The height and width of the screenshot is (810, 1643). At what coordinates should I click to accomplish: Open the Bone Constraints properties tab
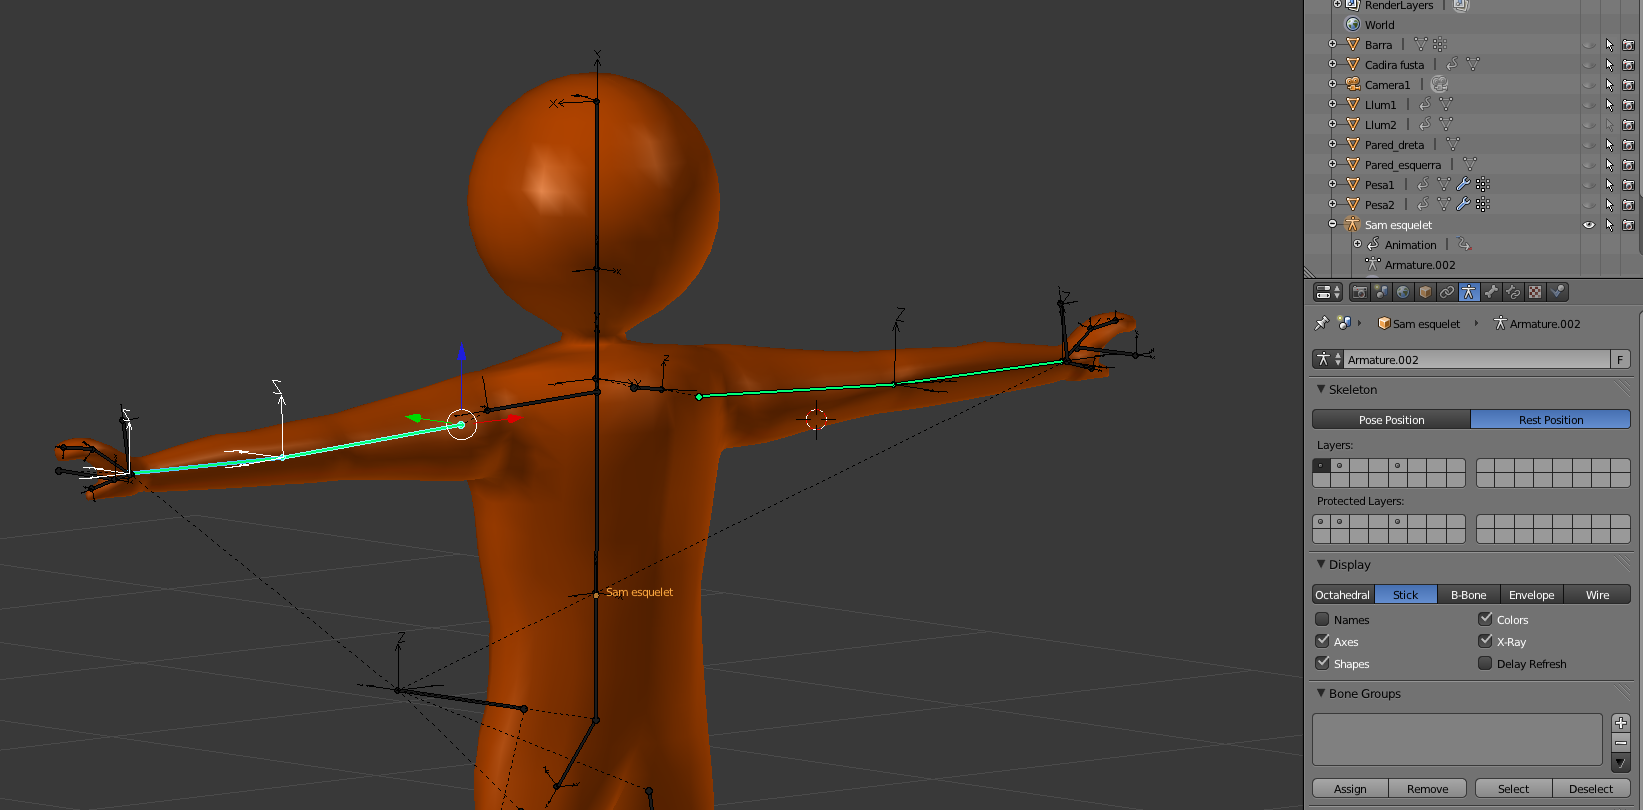click(x=1513, y=292)
